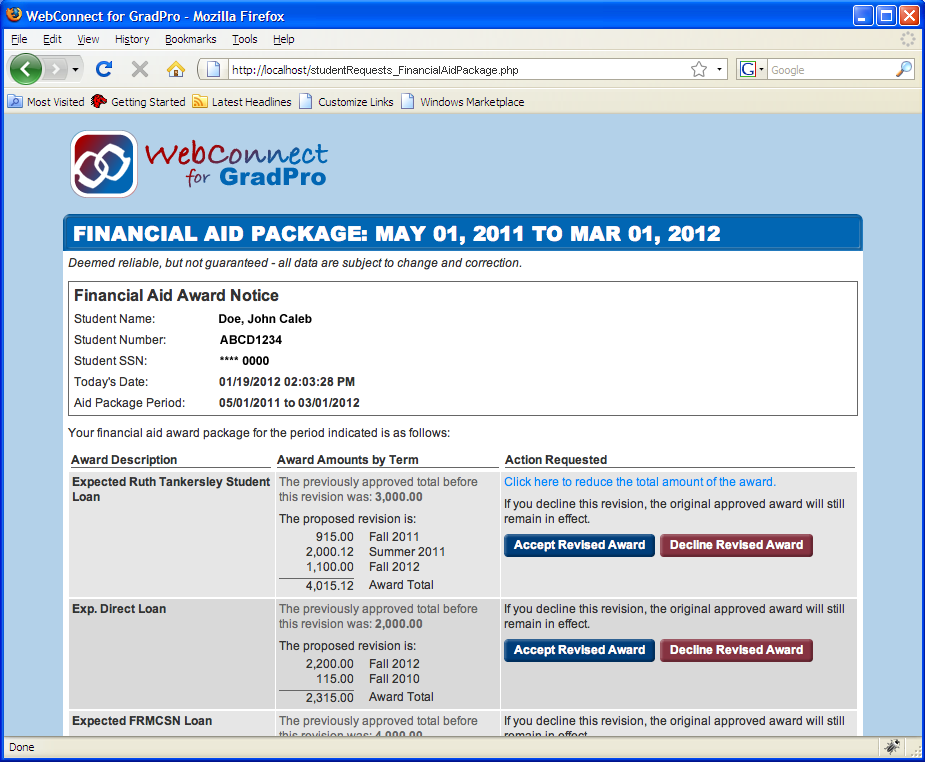Click the Forward arrow button
The height and width of the screenshot is (762, 925).
point(55,70)
